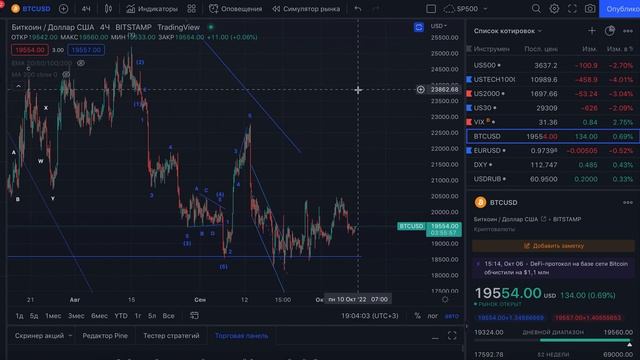Open the 4Ч timeframe selector
Viewport: 640px width, 360px height.
tap(86, 9)
